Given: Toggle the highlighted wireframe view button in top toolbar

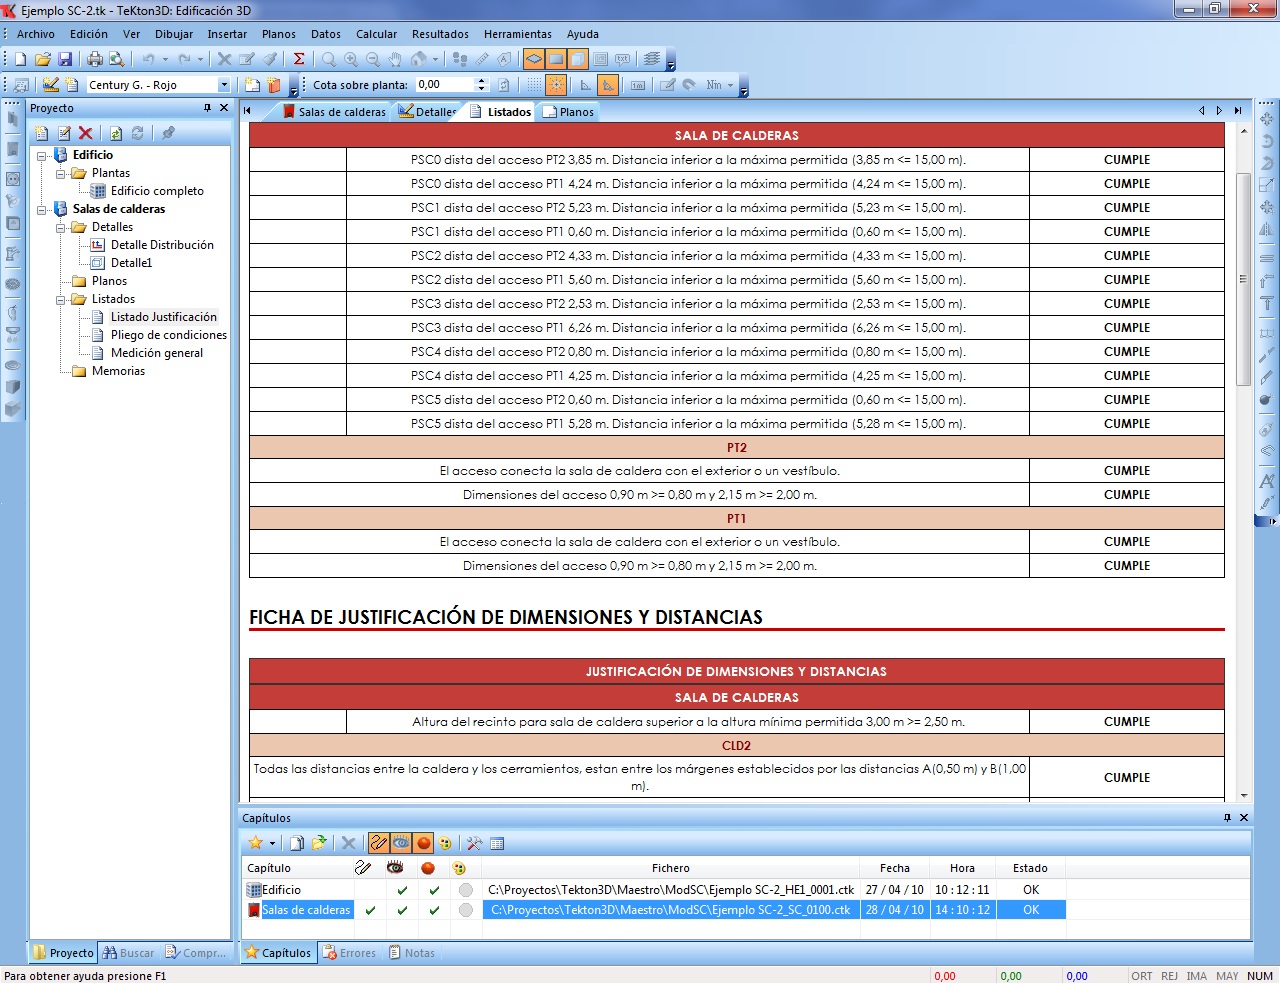Looking at the screenshot, I should pyautogui.click(x=534, y=59).
